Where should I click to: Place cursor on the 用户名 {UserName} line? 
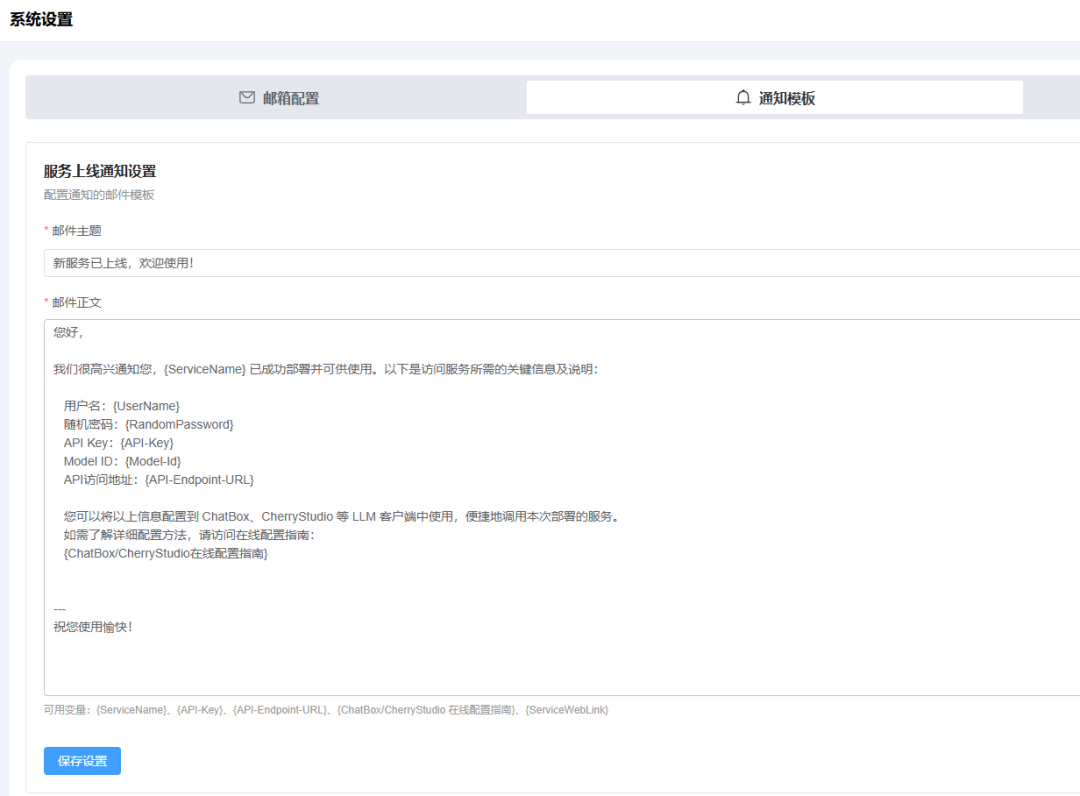(121, 406)
